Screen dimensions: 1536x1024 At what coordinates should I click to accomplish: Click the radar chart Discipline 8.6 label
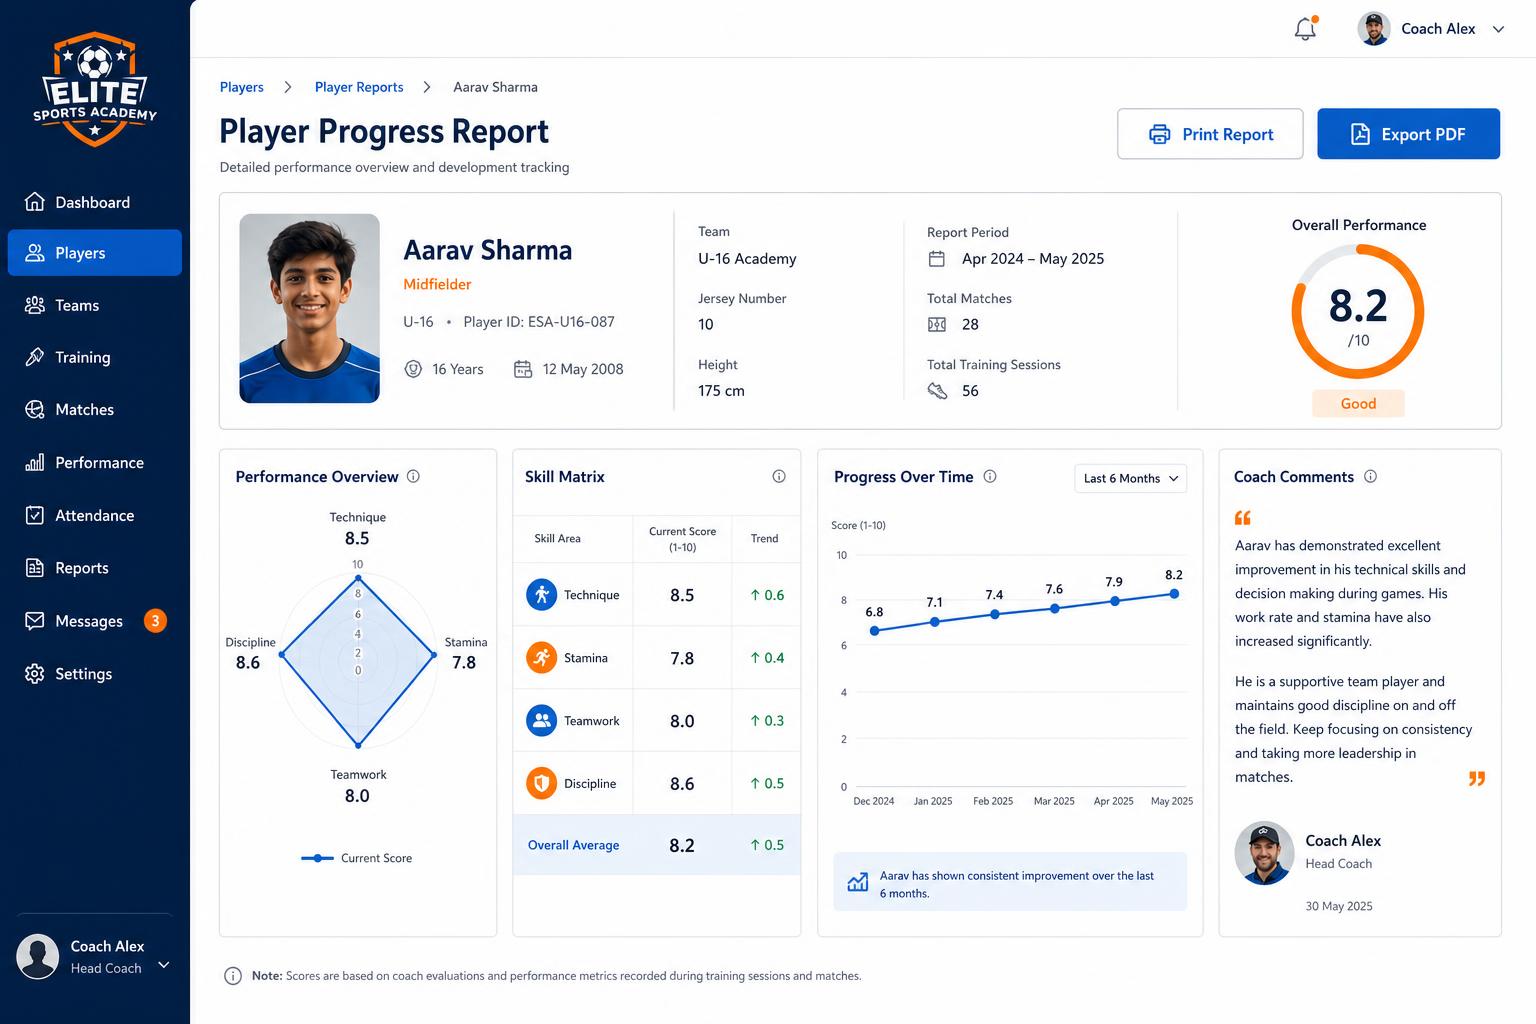pos(250,653)
